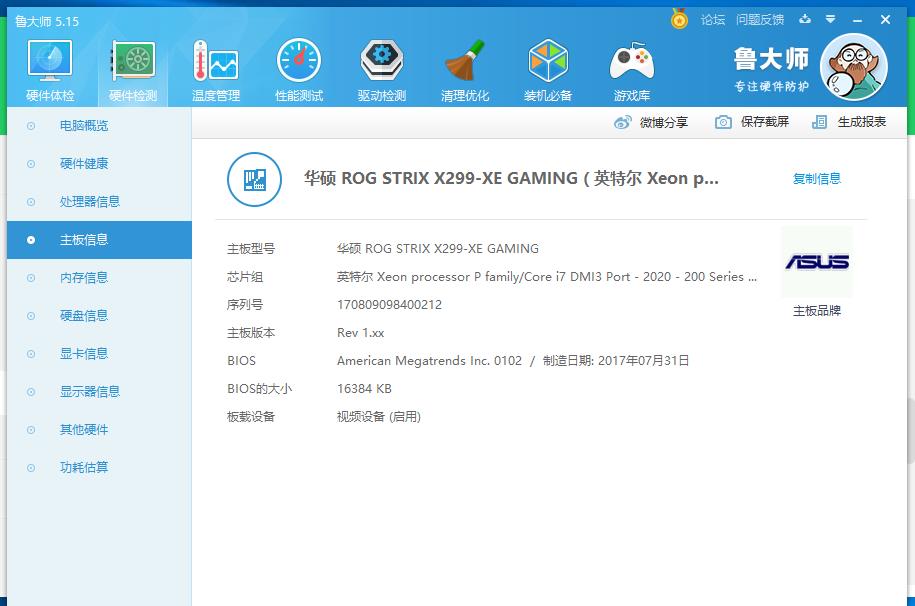
Task: Open 性能测试 speedometer icon
Action: (x=298, y=64)
